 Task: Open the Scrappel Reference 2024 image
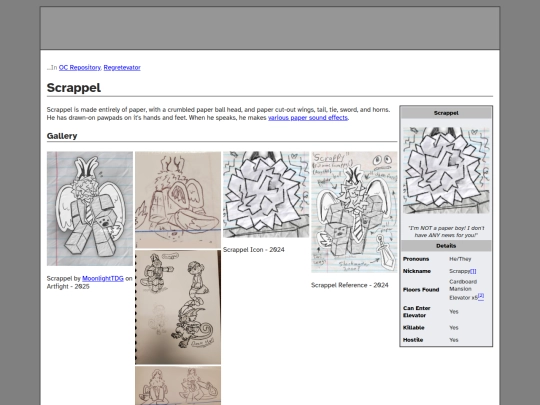click(354, 212)
